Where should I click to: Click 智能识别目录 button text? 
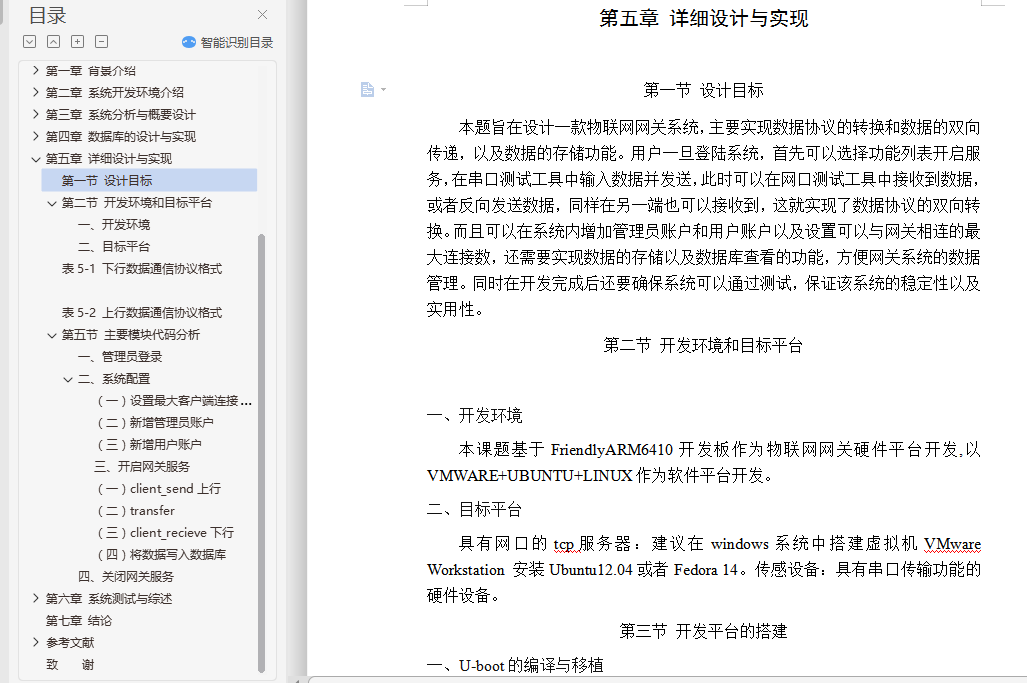[x=236, y=43]
